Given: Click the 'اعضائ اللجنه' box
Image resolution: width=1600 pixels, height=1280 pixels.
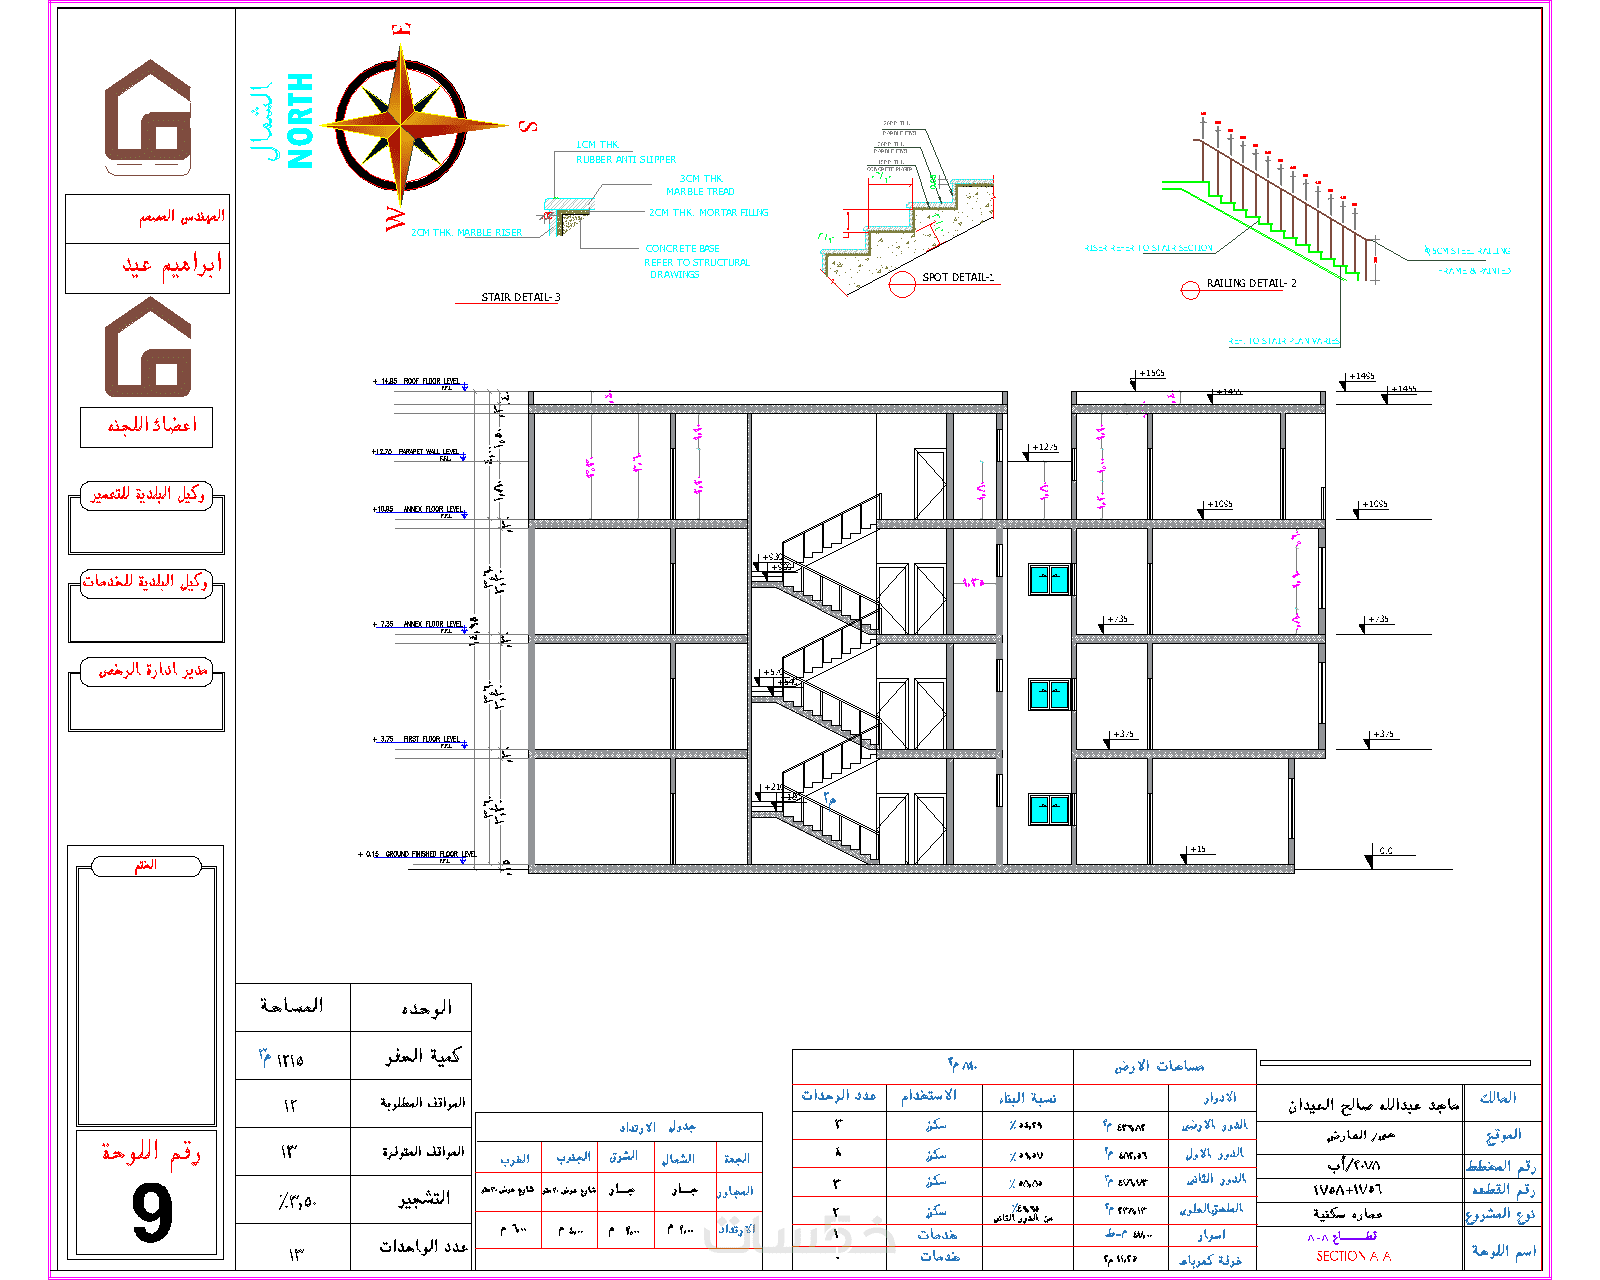Looking at the screenshot, I should (x=147, y=427).
